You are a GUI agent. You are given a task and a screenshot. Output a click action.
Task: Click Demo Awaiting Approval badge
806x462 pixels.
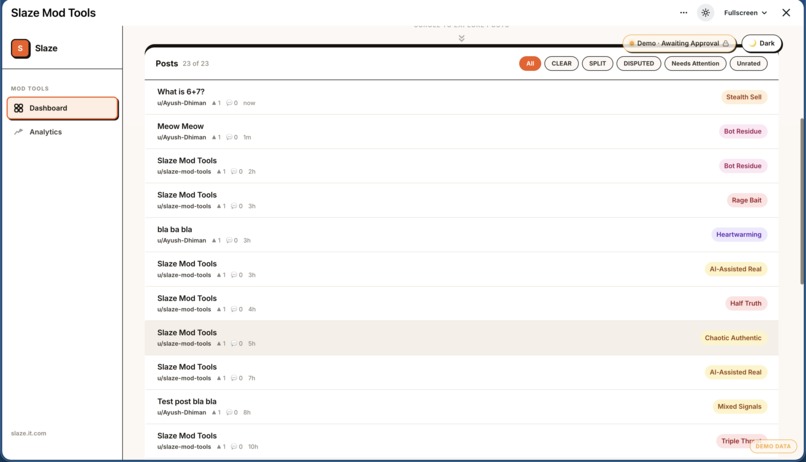click(x=679, y=43)
